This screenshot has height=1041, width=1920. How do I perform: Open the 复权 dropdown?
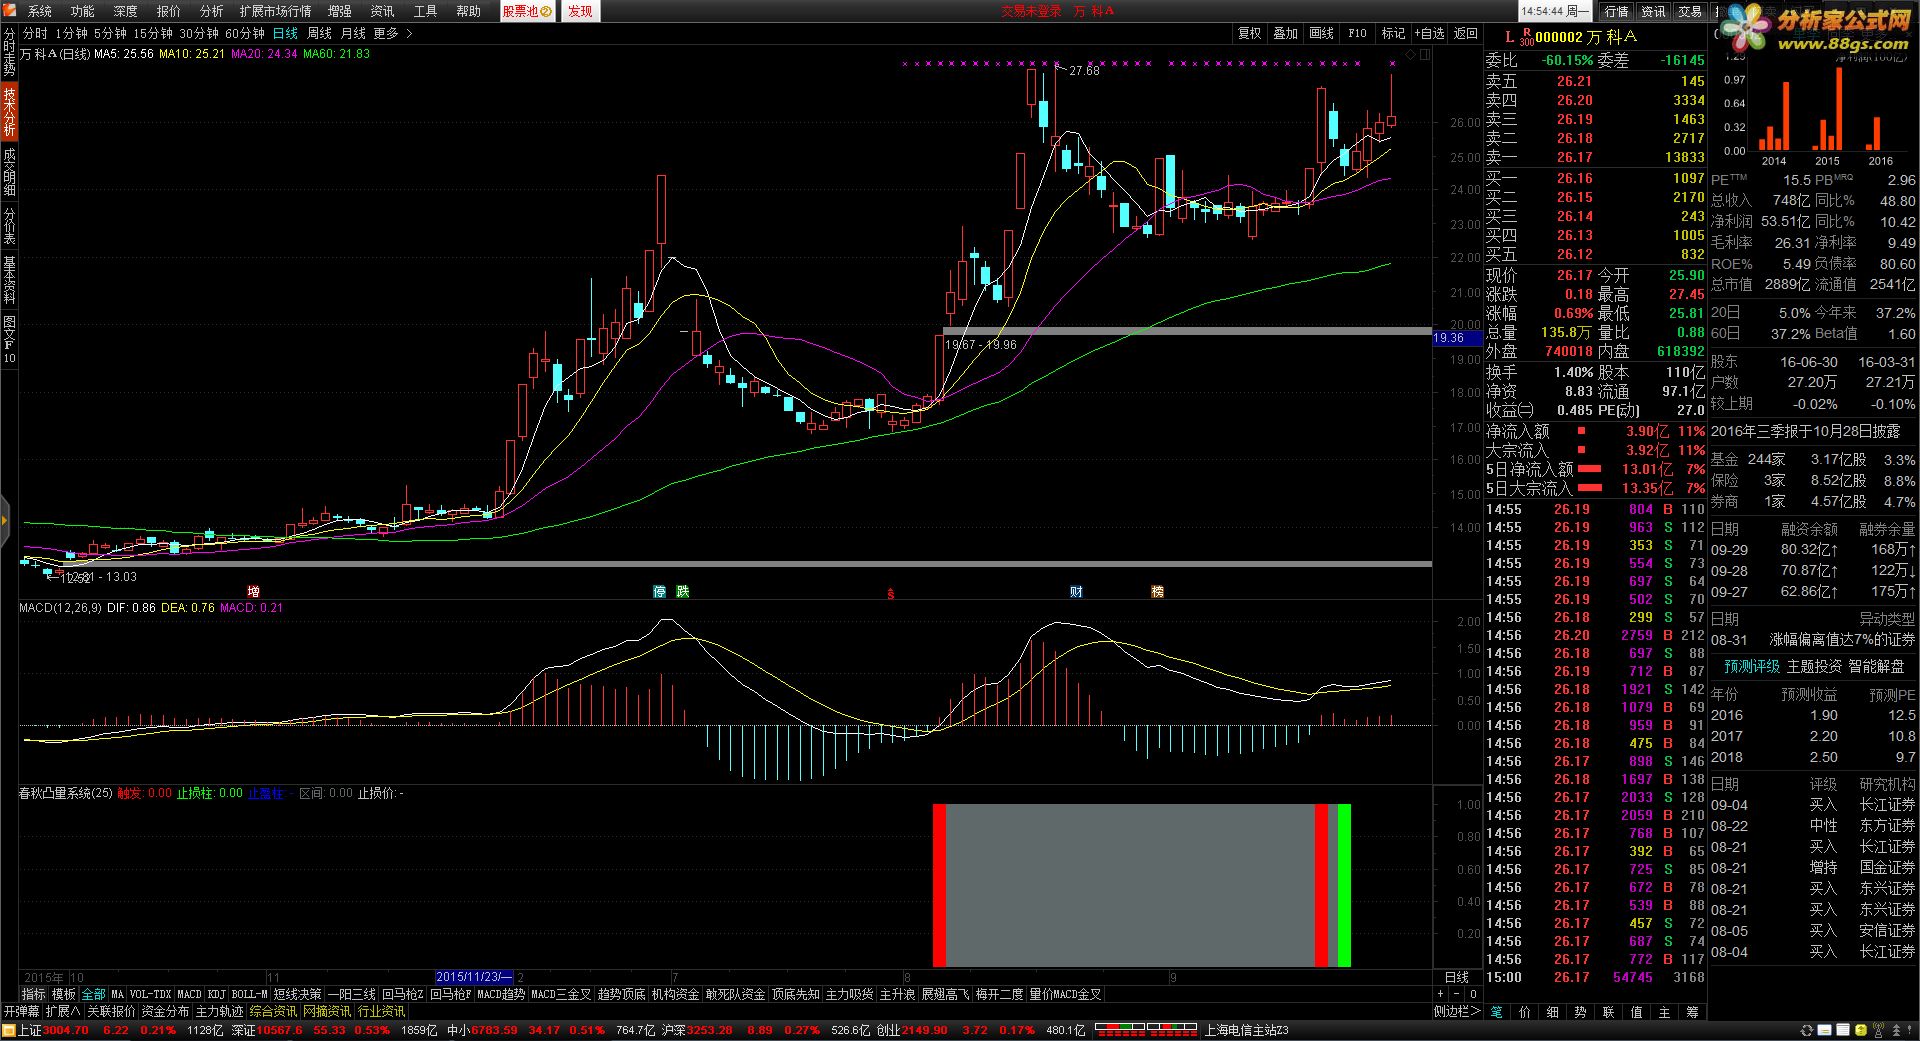(x=1249, y=33)
